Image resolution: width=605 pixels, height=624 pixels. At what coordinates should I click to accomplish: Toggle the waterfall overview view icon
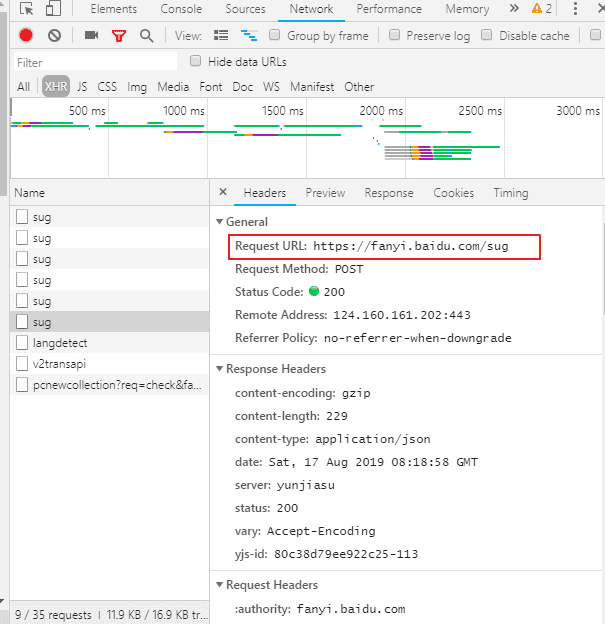pos(249,36)
